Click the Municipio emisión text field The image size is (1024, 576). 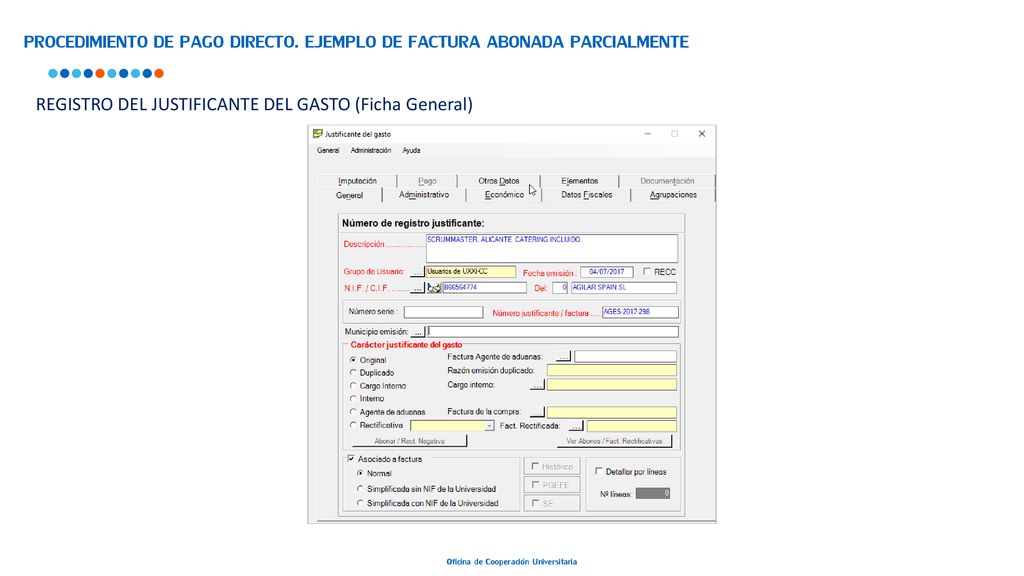(552, 332)
